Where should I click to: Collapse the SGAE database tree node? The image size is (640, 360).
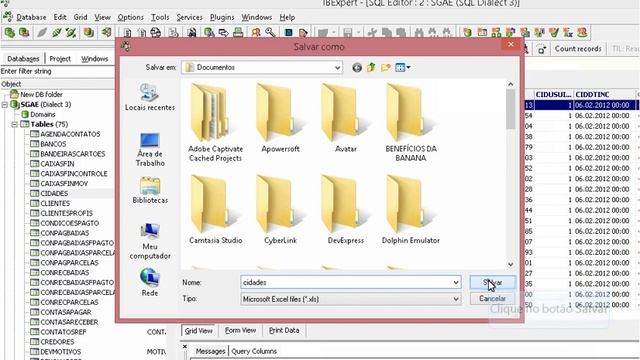(x=5, y=105)
